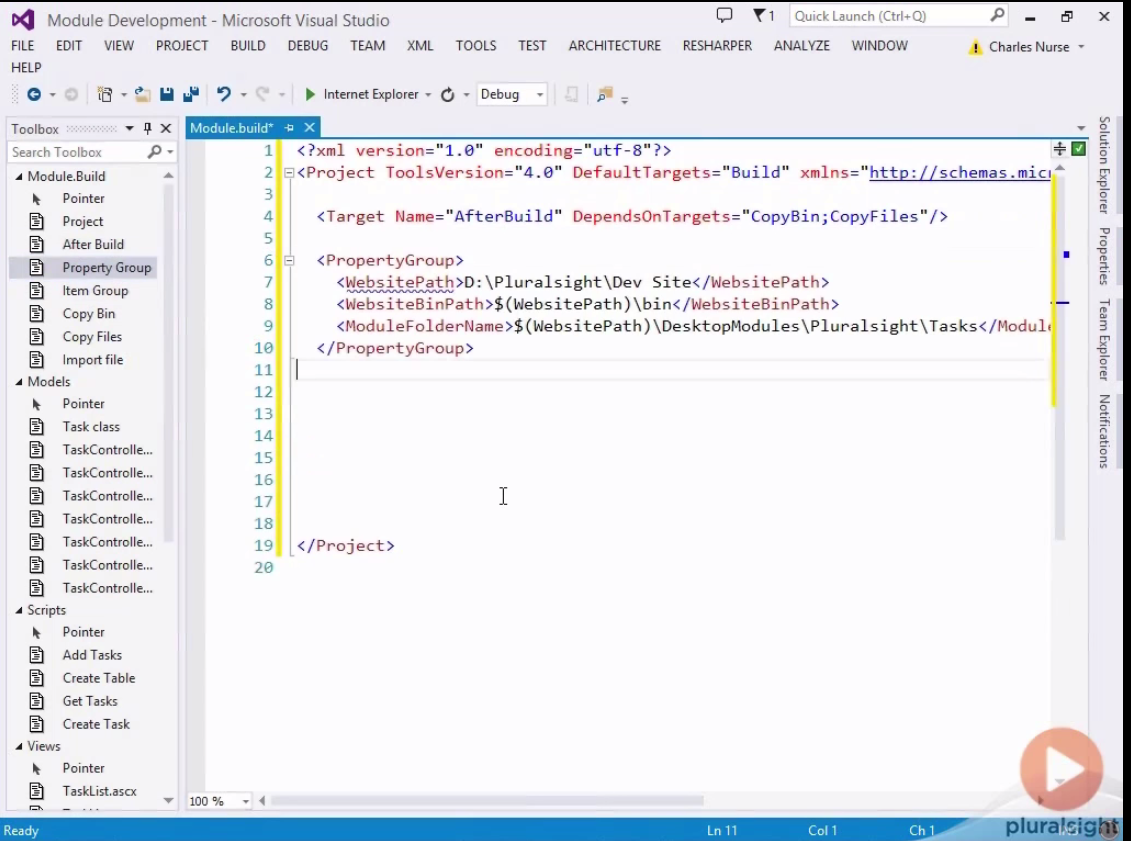Follow the http://schemas.mic namespace link
1131x841 pixels.
[x=959, y=172]
